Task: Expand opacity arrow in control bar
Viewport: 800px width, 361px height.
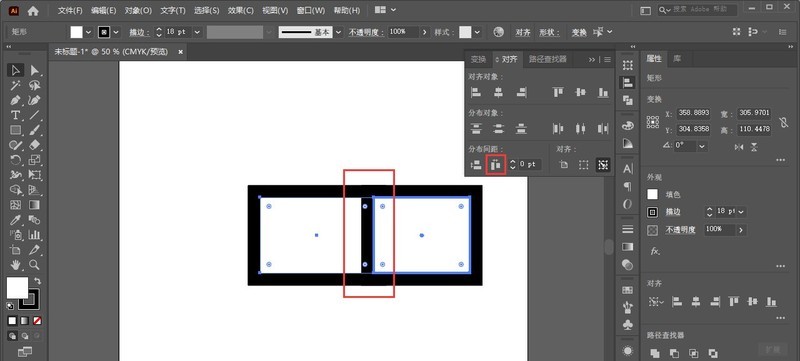Action: (425, 32)
